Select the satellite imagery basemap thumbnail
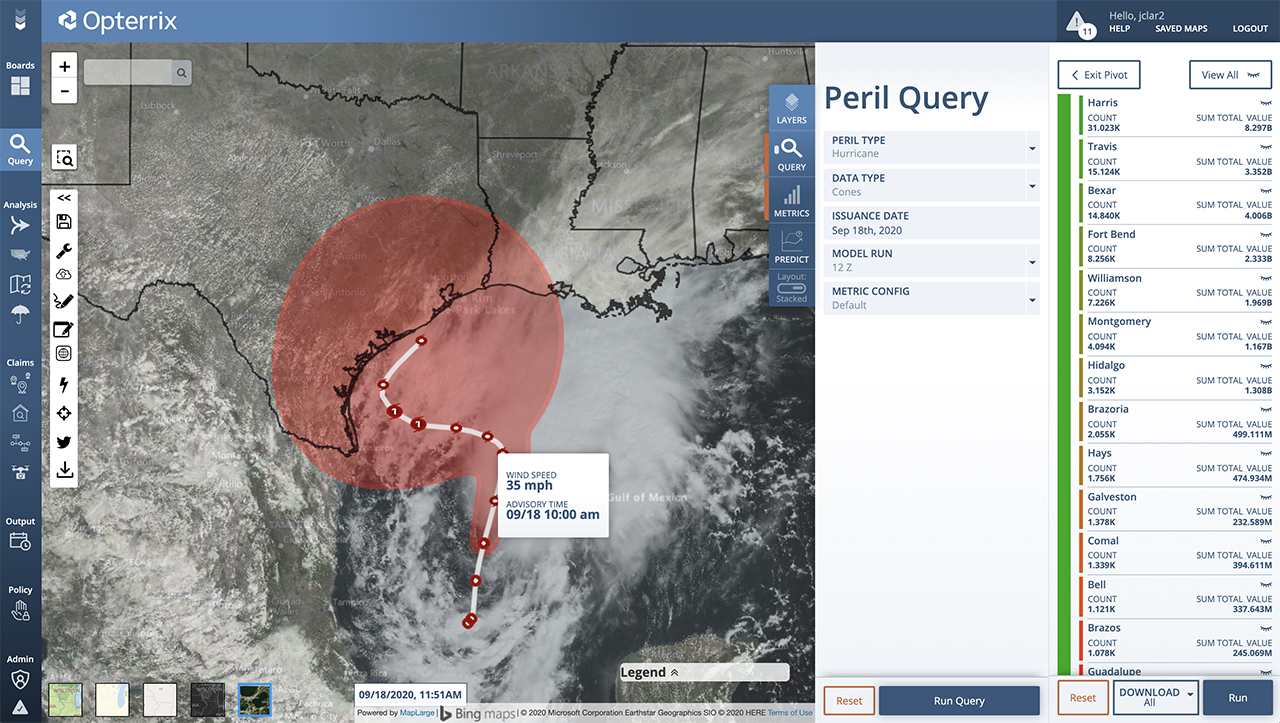Image resolution: width=1280 pixels, height=723 pixels. pos(254,699)
